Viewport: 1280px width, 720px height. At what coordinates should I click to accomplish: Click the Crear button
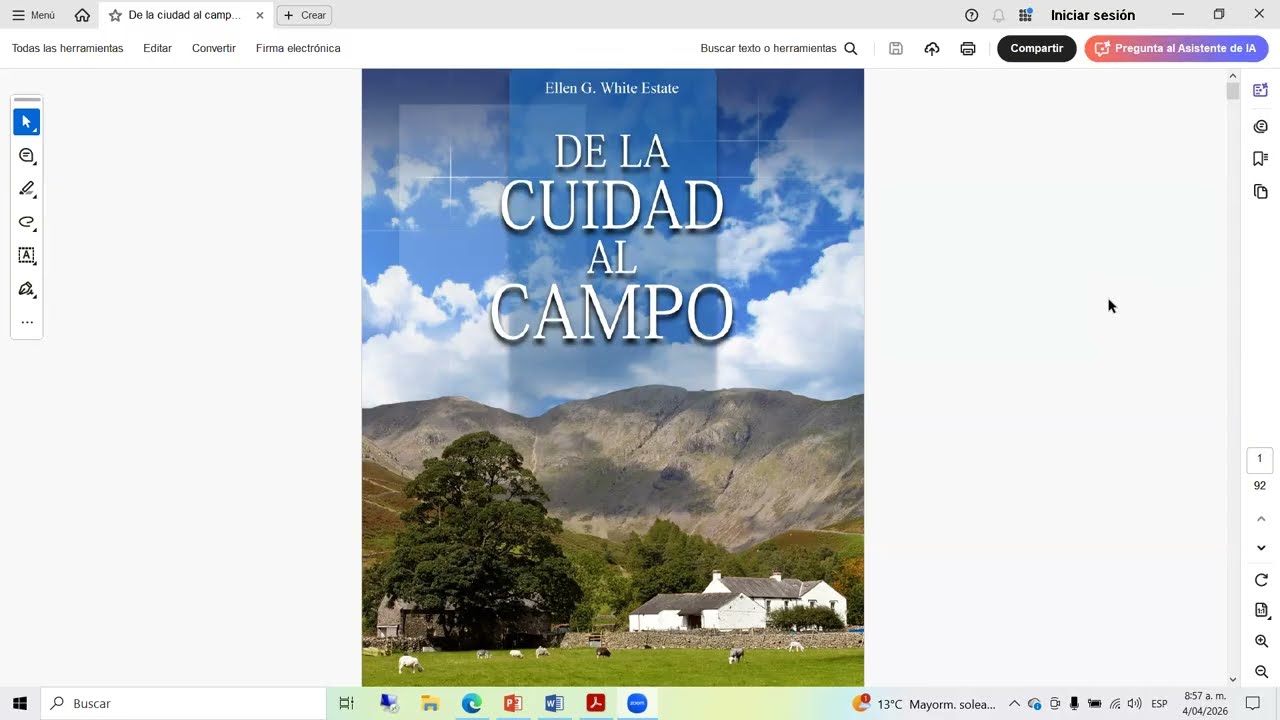click(304, 15)
